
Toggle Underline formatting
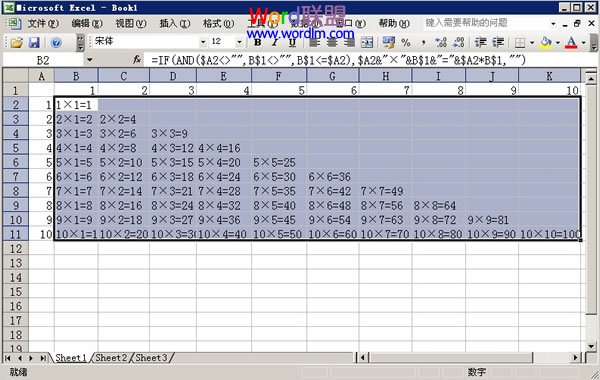tap(292, 42)
